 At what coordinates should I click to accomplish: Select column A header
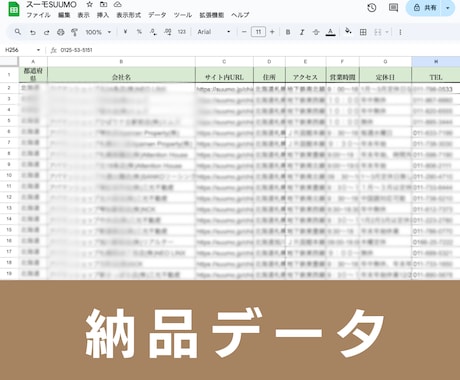coord(33,61)
